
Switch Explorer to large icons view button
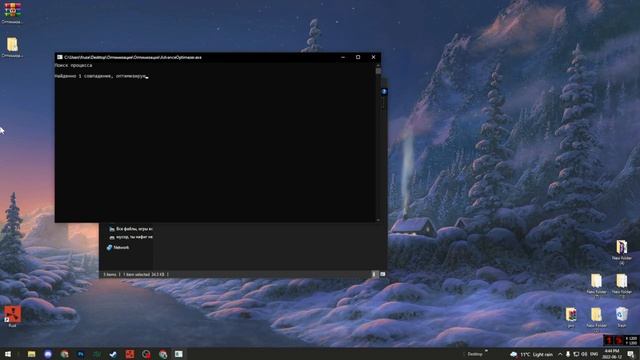[382, 274]
